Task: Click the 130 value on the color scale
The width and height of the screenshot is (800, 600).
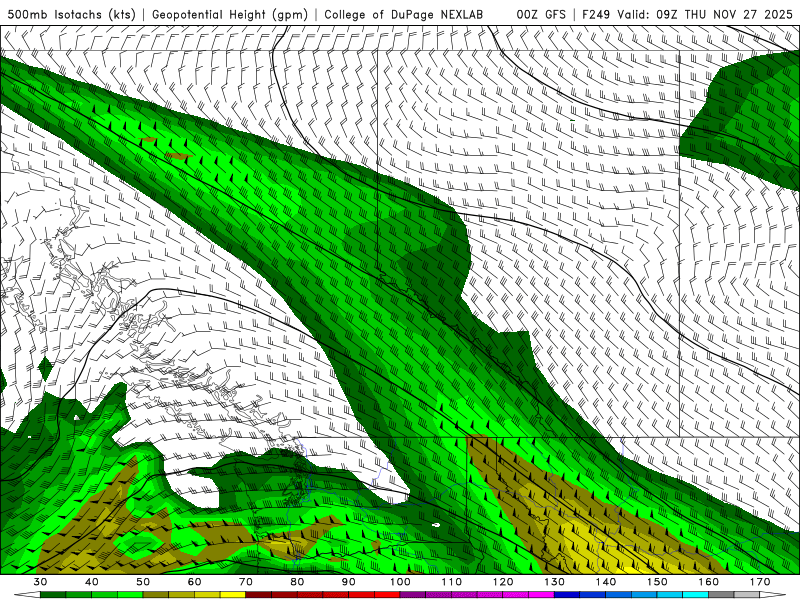Action: [554, 582]
